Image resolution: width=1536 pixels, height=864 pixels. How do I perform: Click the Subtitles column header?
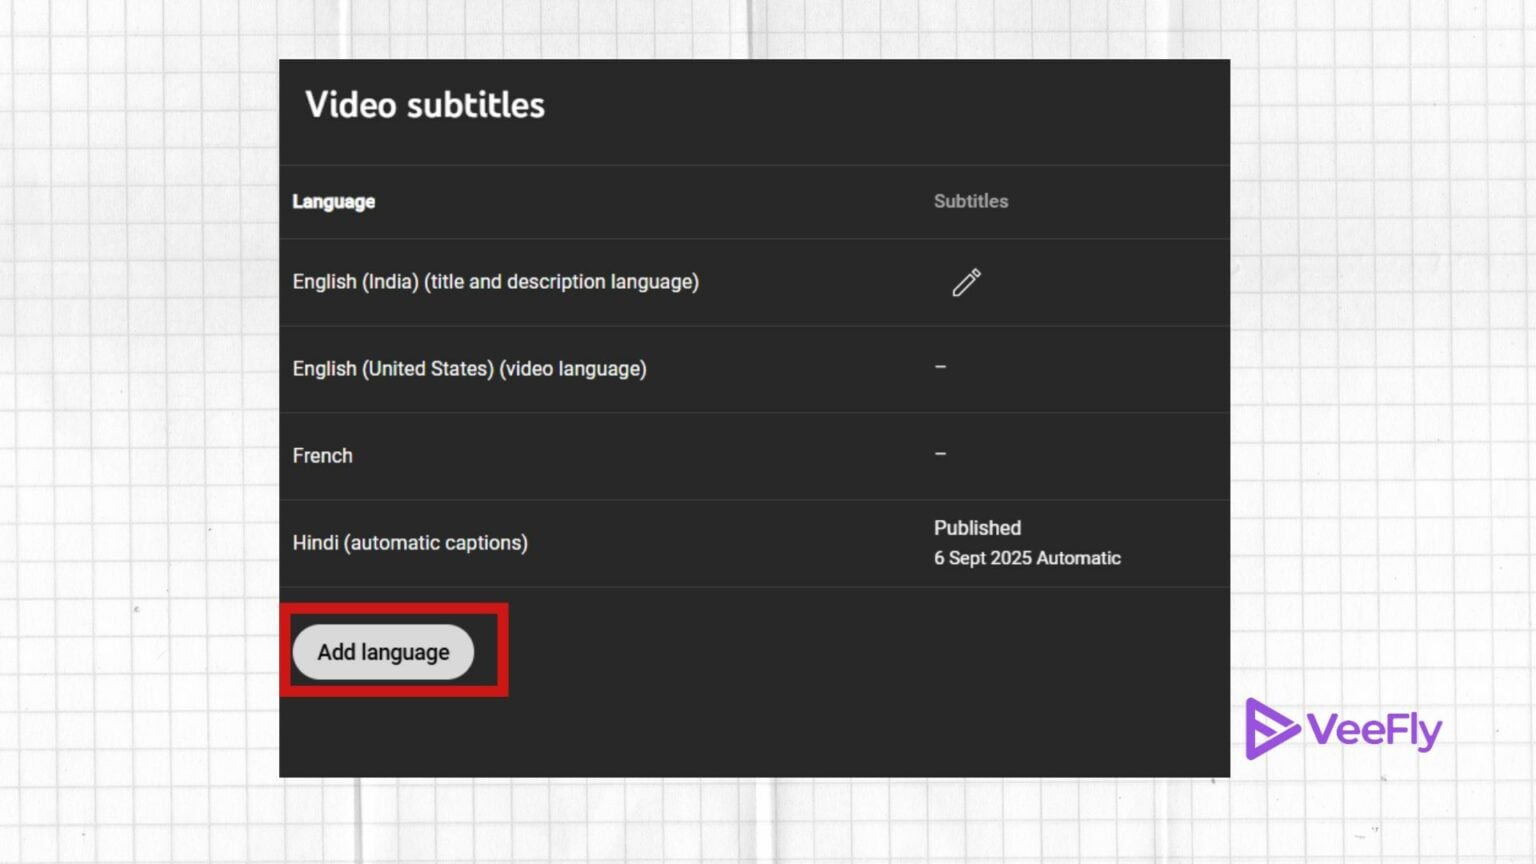[970, 201]
